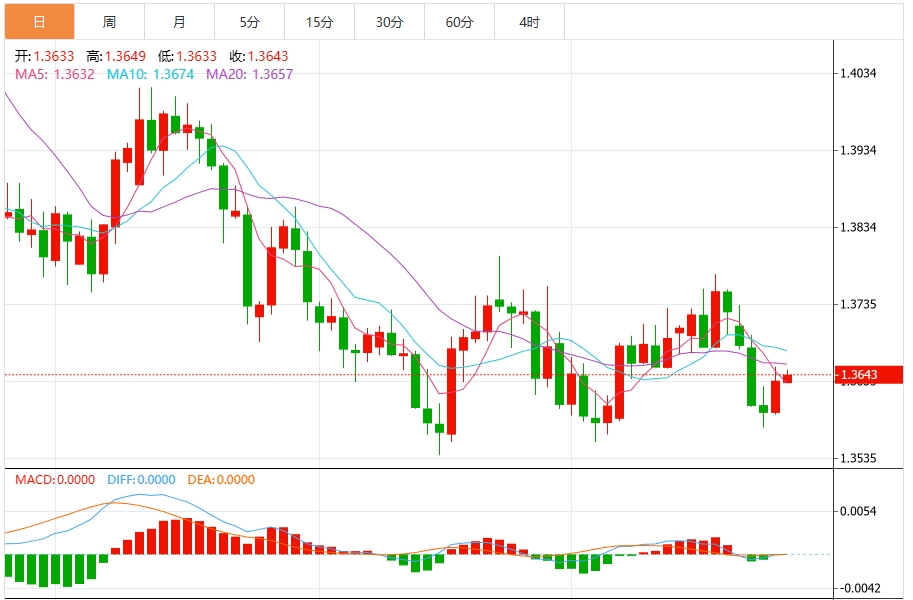Screen dimensions: 913x600
Task: Click the 1.3834 price axis label
Action: point(858,227)
